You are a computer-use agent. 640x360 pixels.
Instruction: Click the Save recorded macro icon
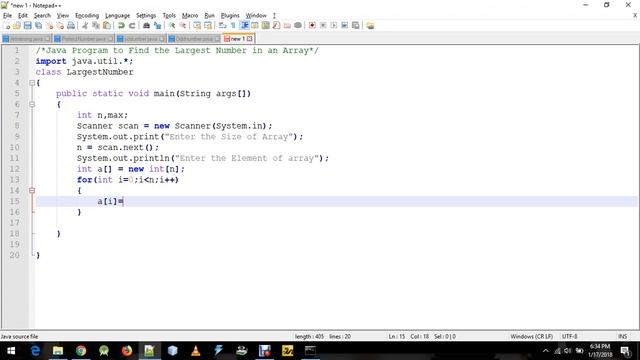tap(356, 26)
